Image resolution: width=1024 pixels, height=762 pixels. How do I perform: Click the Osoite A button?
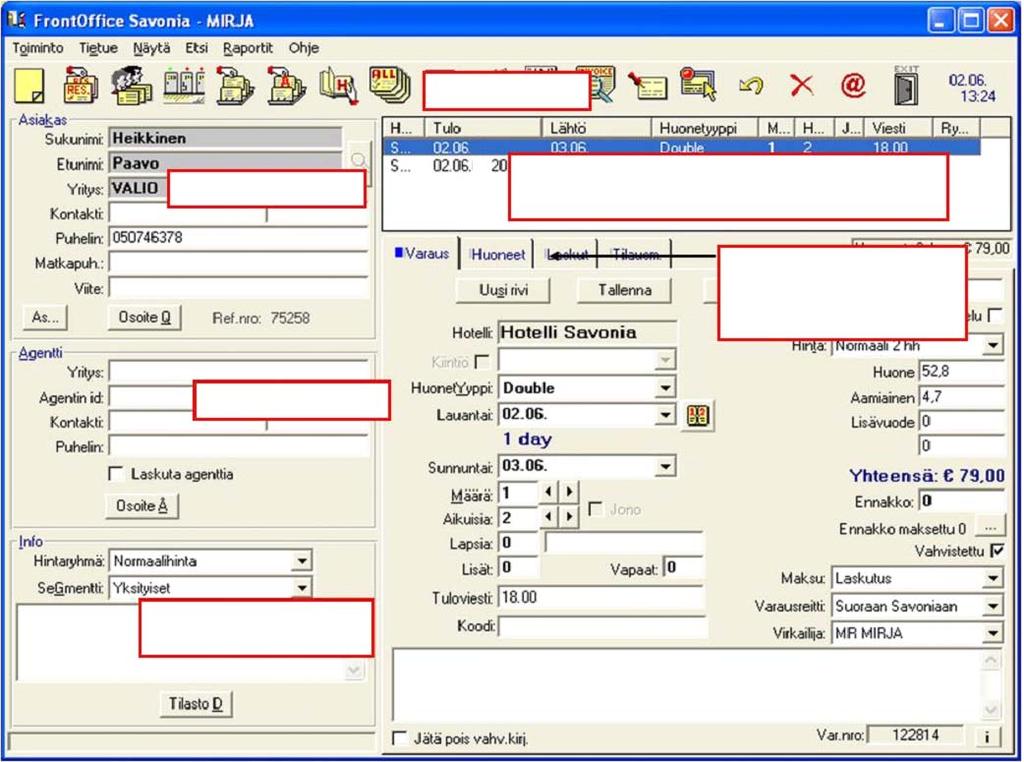tap(142, 505)
